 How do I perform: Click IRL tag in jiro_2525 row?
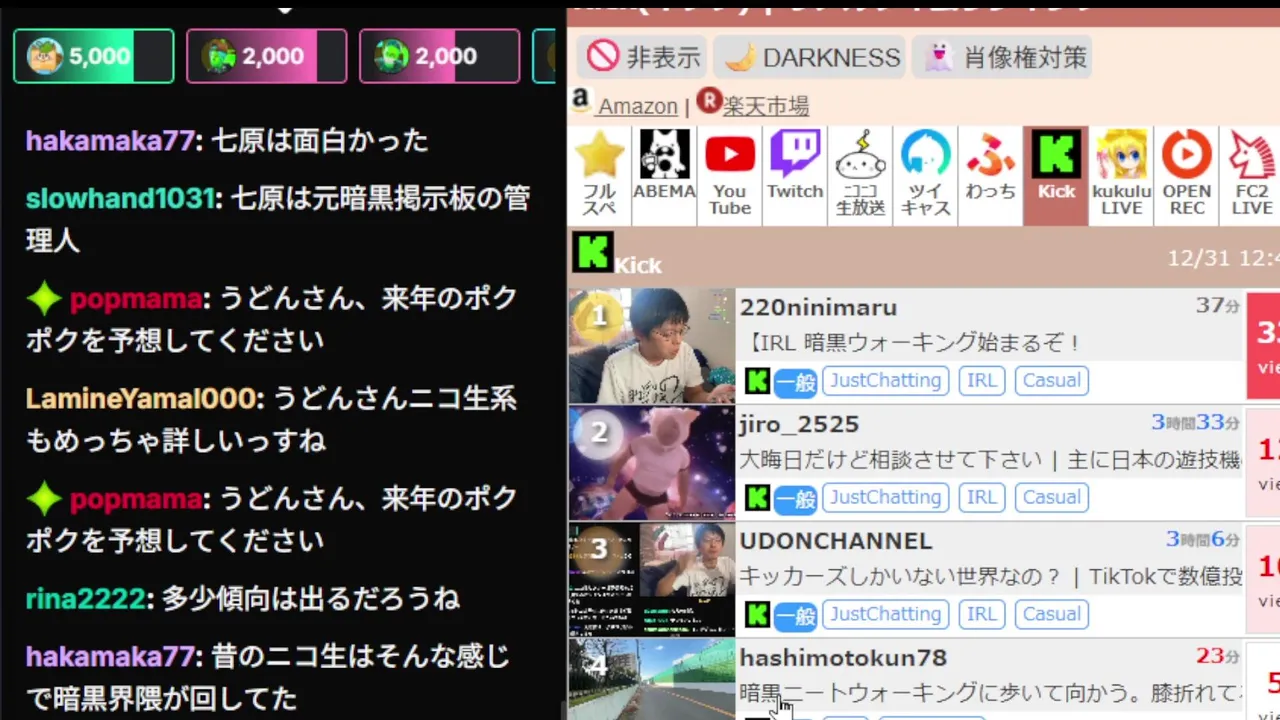point(981,497)
